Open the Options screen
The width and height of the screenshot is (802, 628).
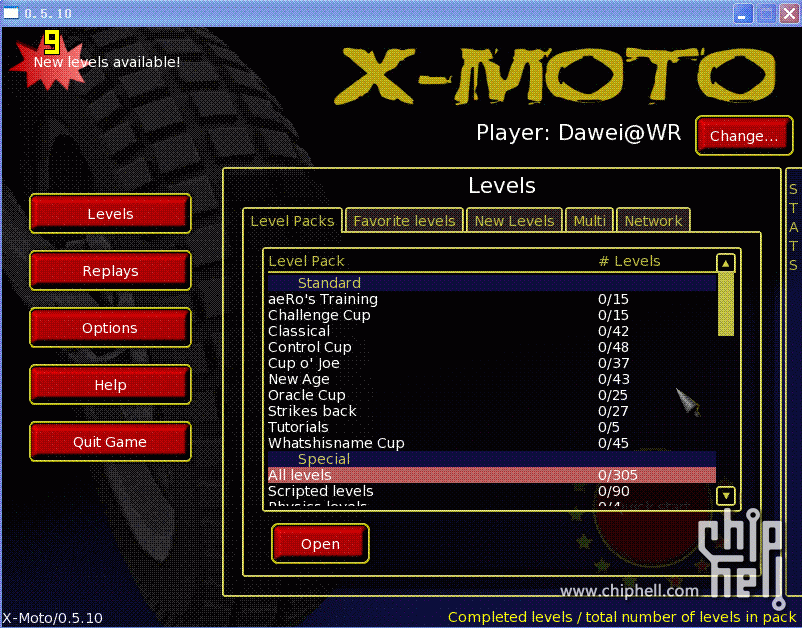click(x=110, y=328)
